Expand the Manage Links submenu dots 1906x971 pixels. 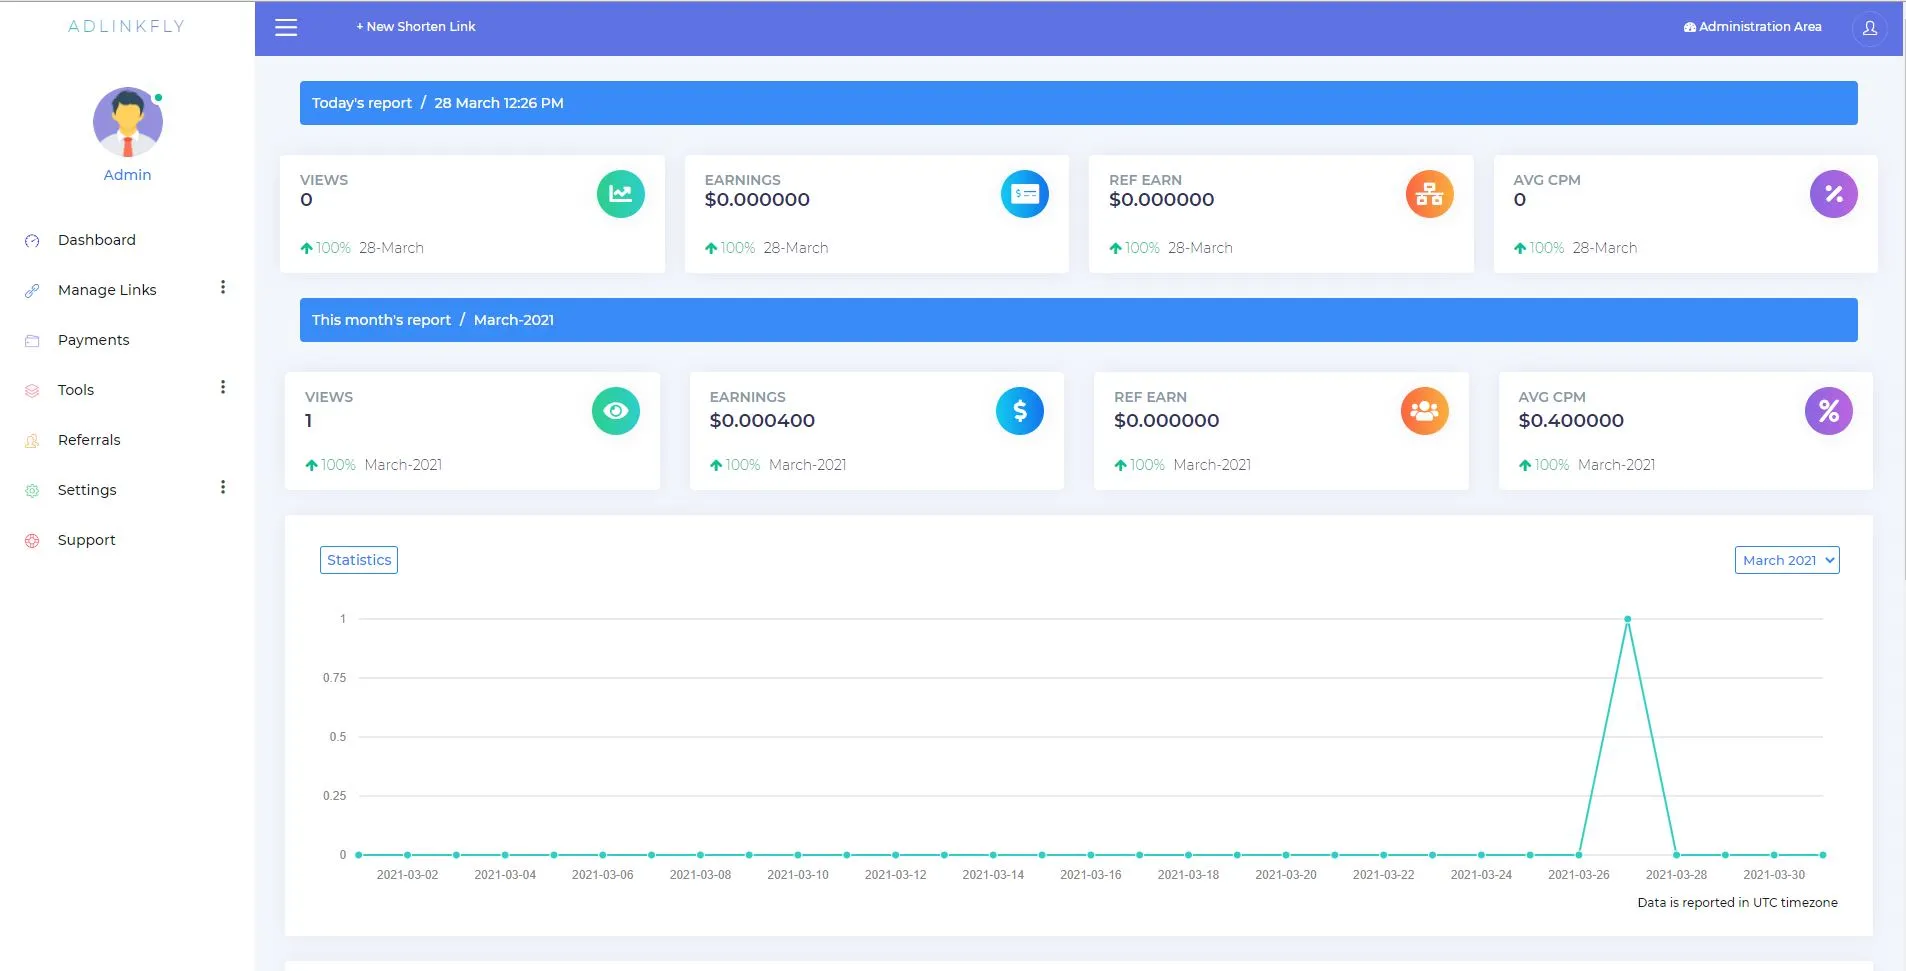(222, 288)
